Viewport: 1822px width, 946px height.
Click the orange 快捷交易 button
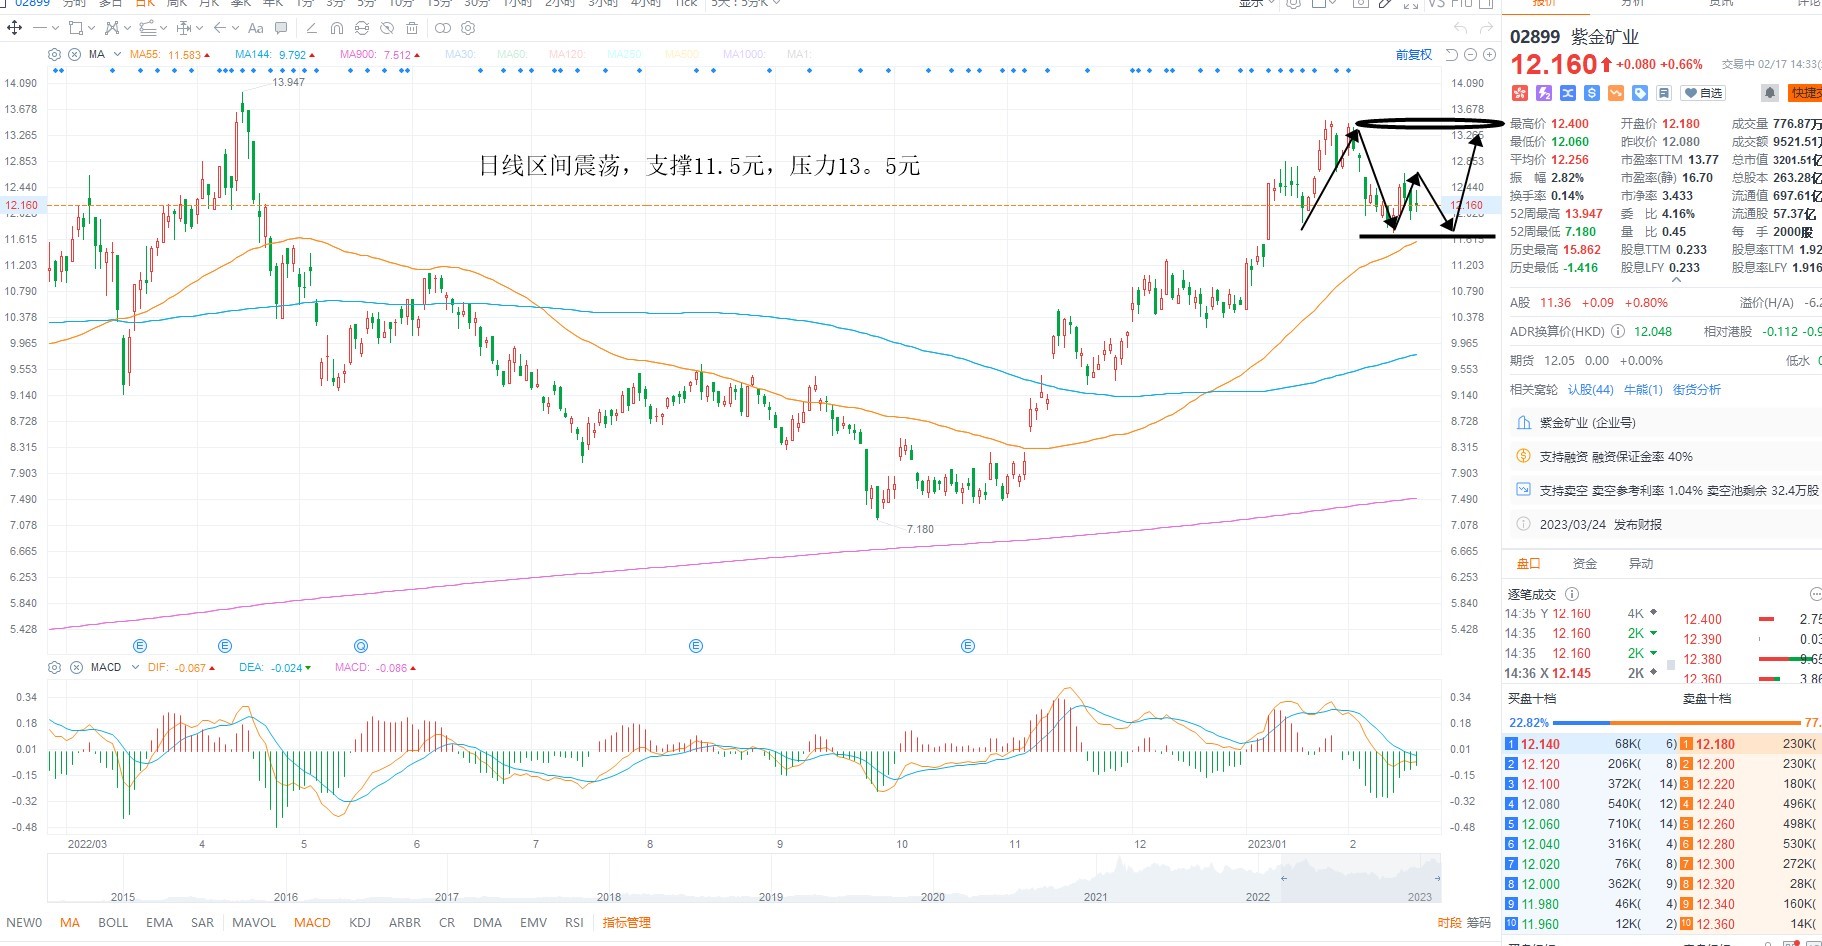(1805, 93)
